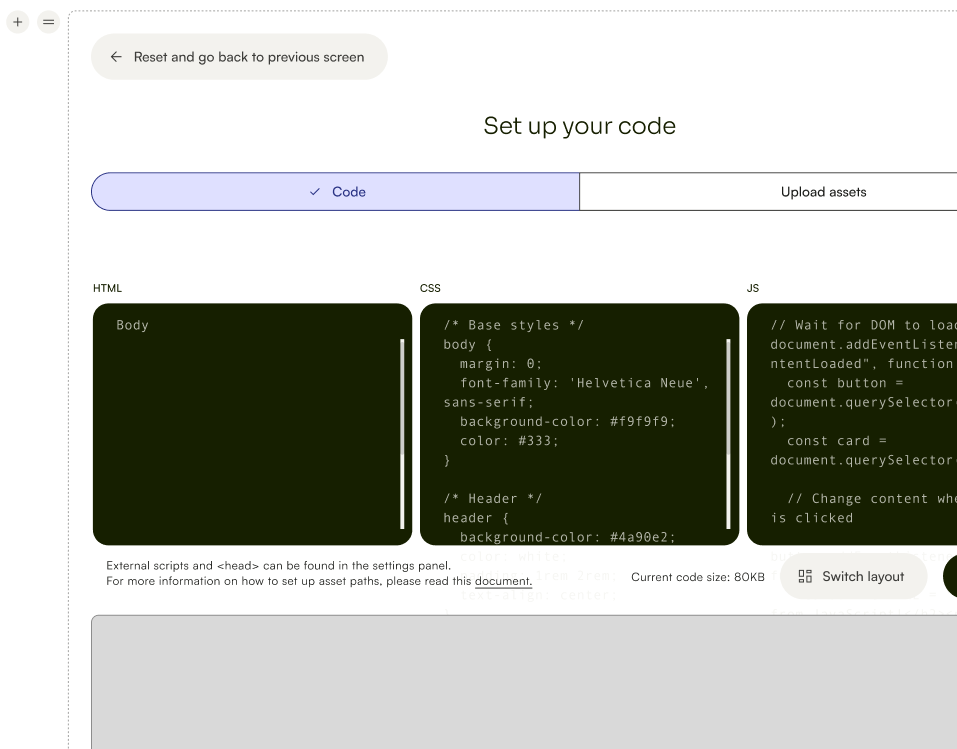This screenshot has height=749, width=957.
Task: Click the checkmark icon next to Code
Action: 315,192
